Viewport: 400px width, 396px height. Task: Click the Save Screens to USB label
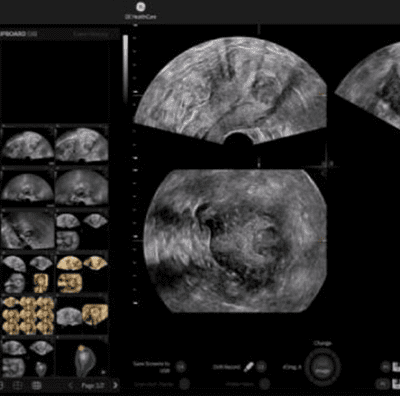pos(151,367)
